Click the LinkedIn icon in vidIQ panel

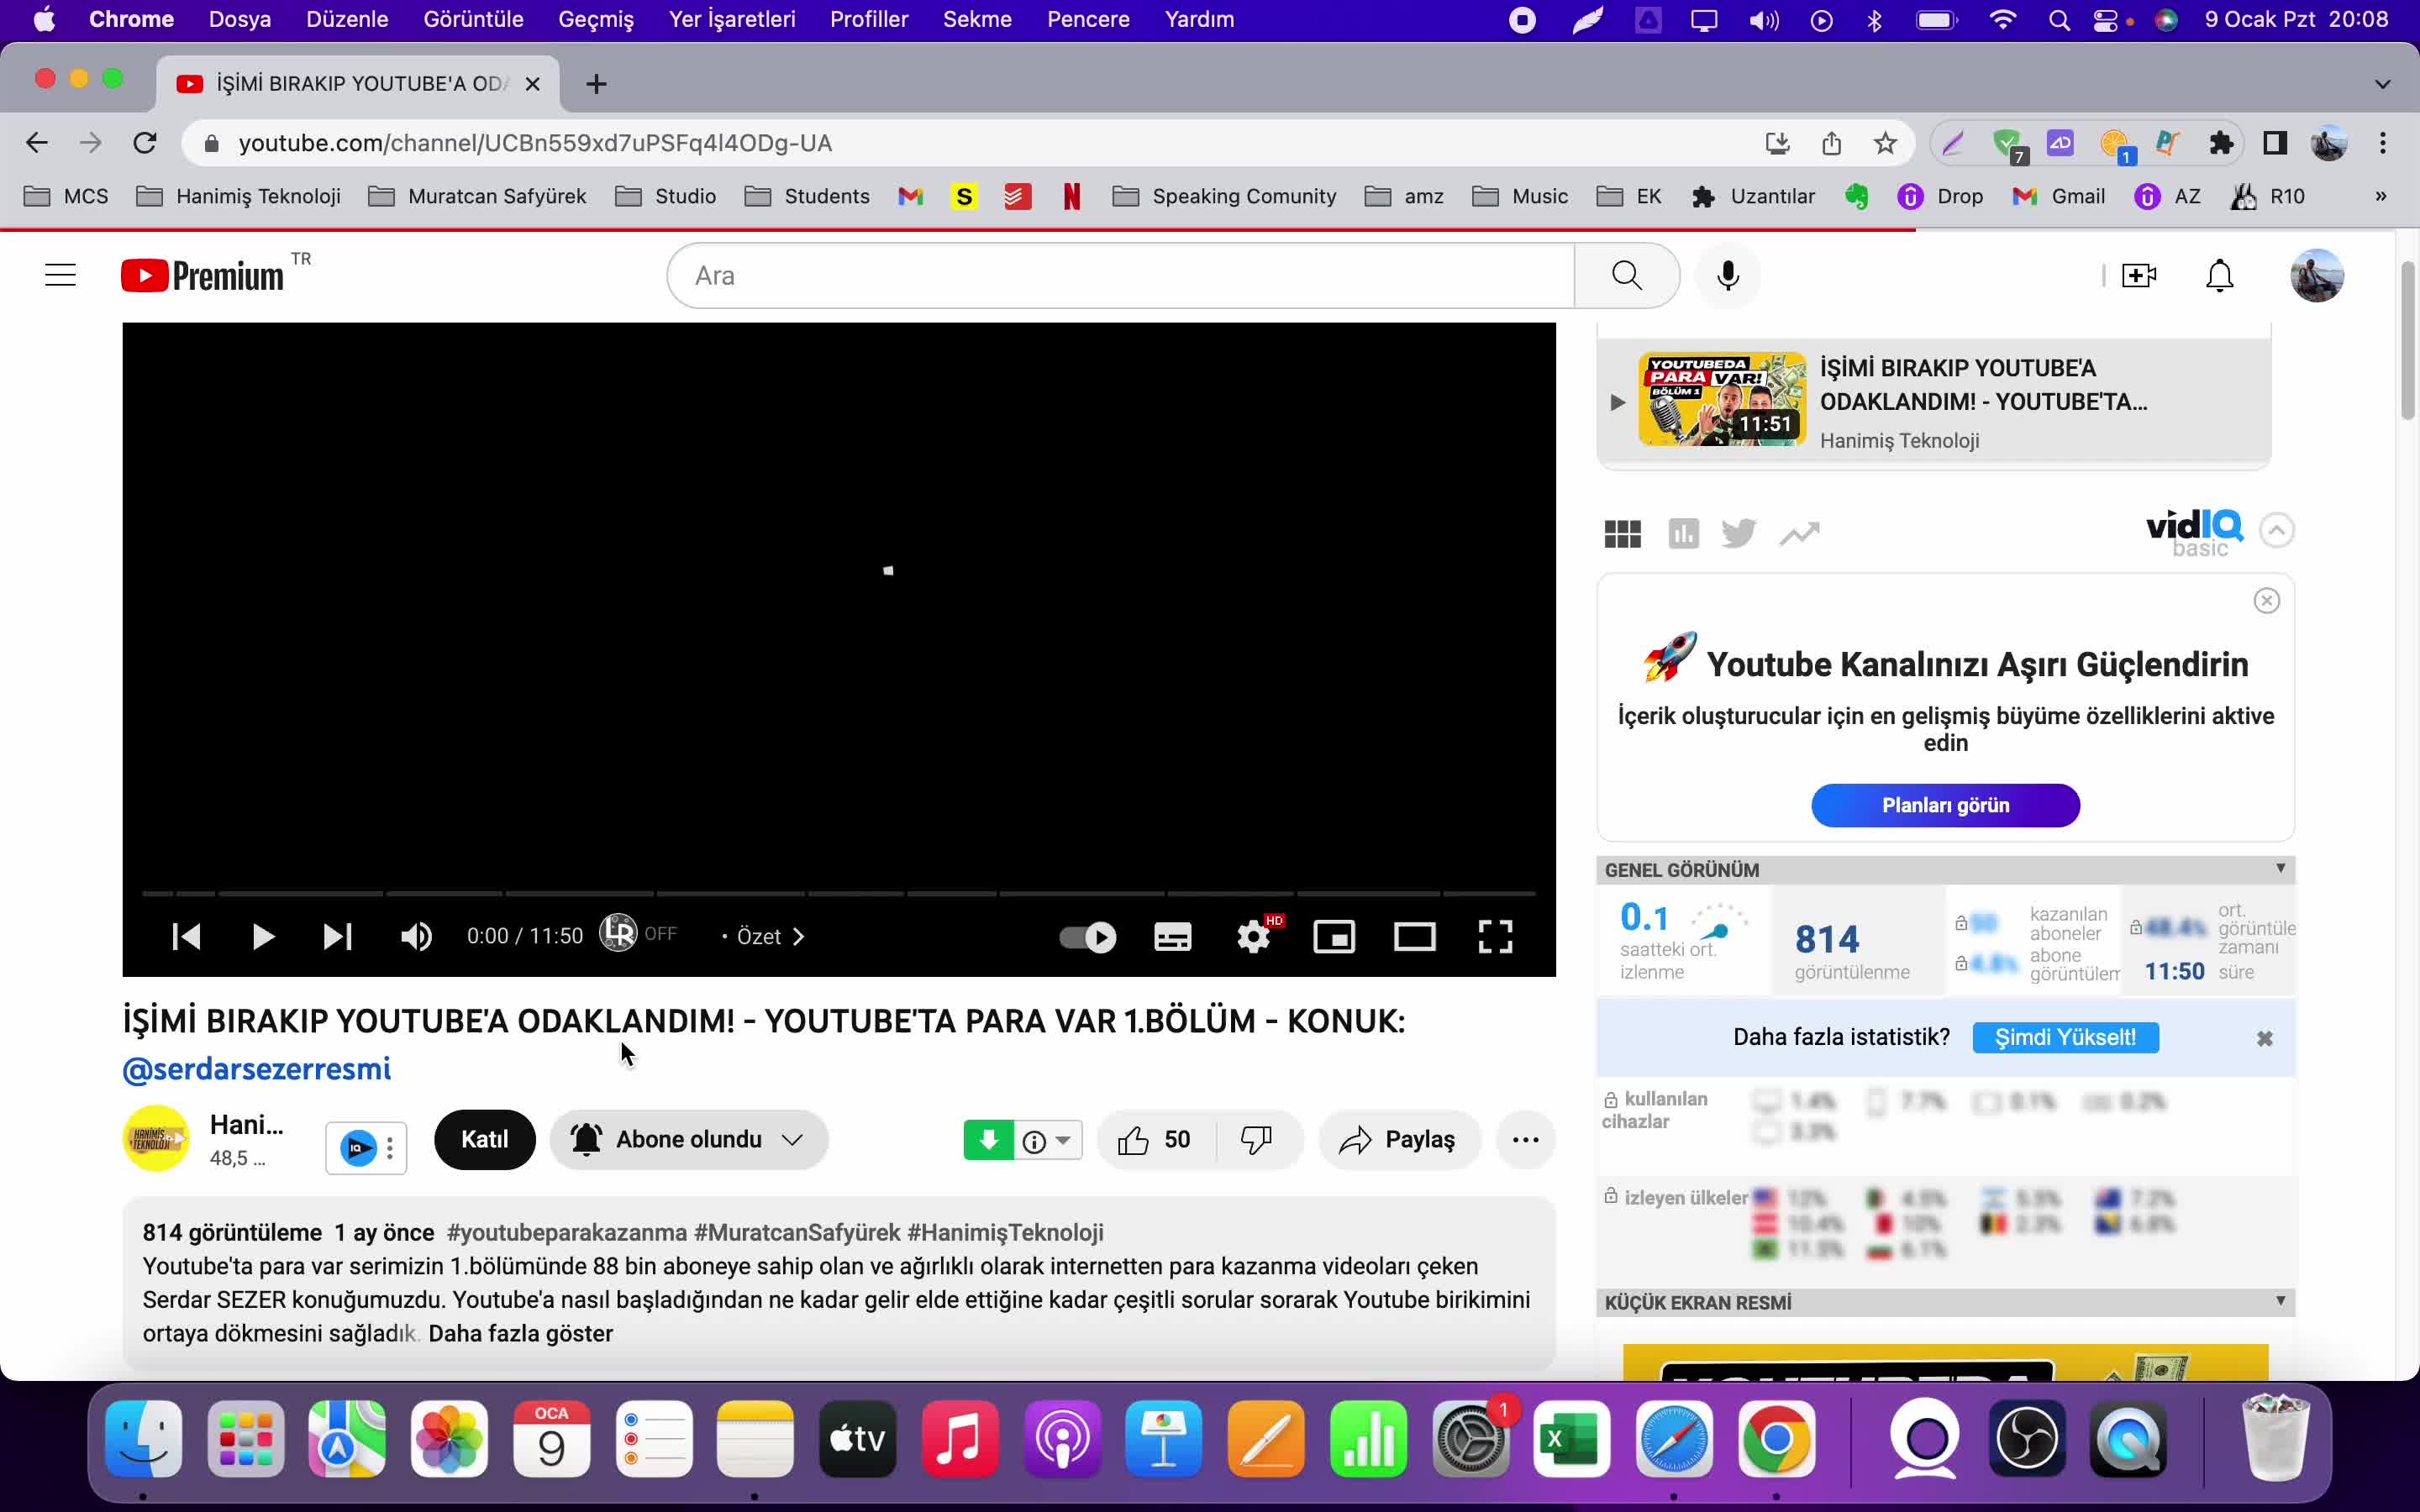click(x=1683, y=535)
